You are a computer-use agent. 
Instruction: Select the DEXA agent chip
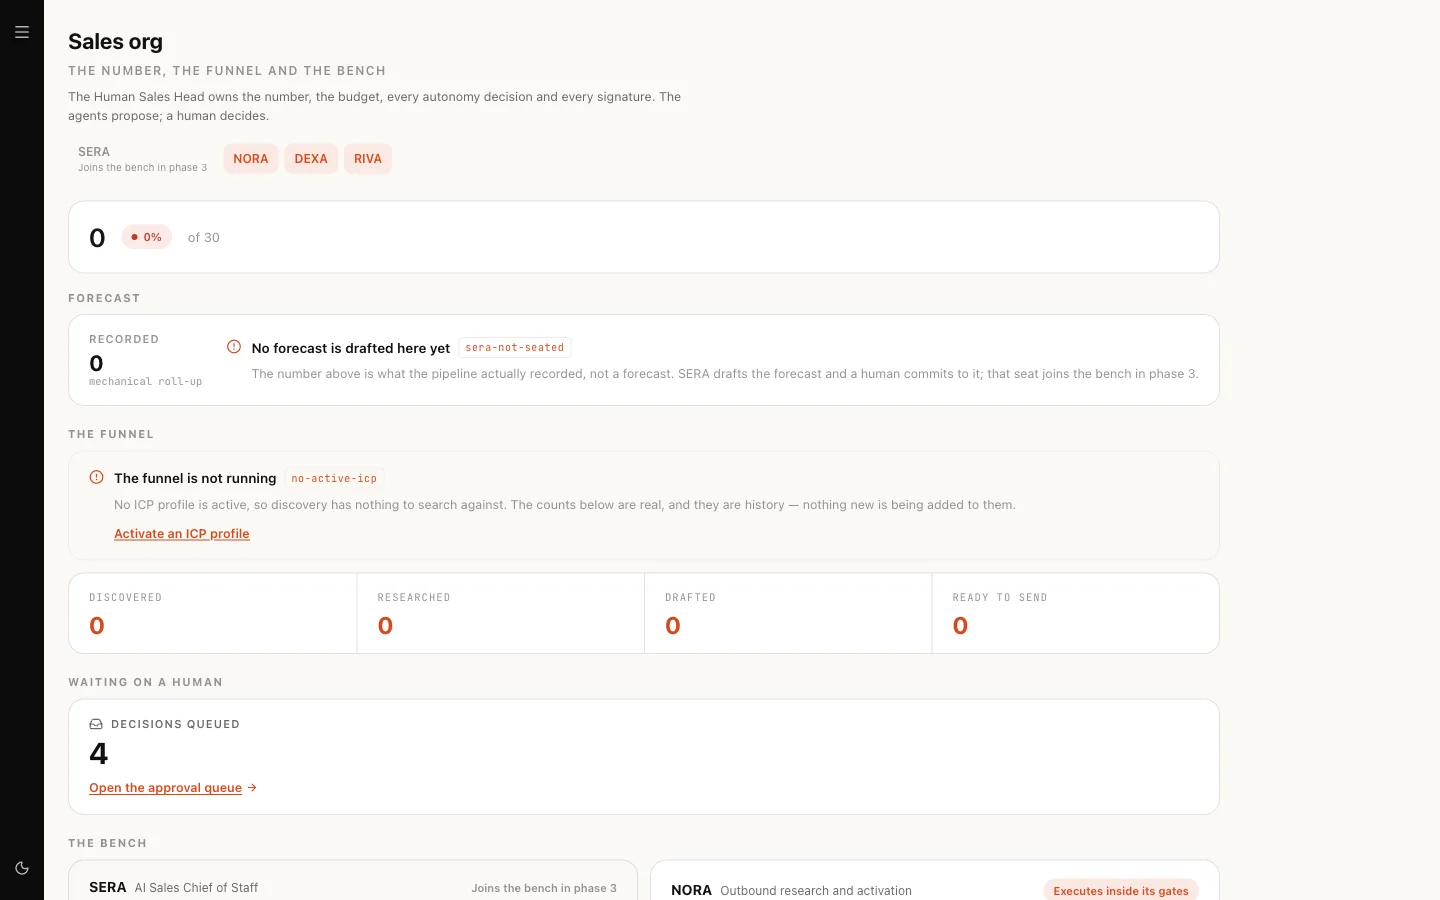[x=311, y=159]
